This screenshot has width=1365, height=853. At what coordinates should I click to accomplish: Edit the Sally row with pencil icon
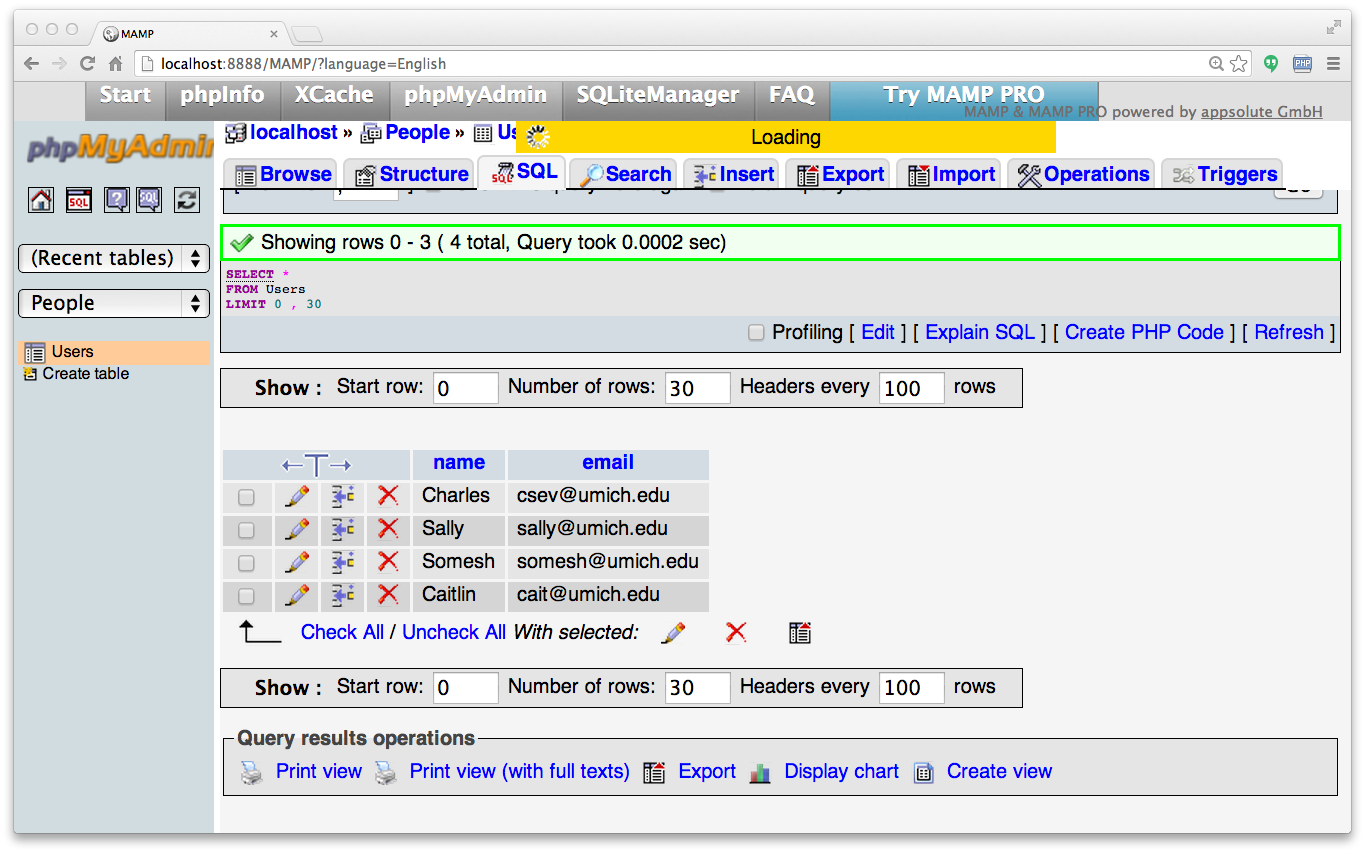[297, 529]
